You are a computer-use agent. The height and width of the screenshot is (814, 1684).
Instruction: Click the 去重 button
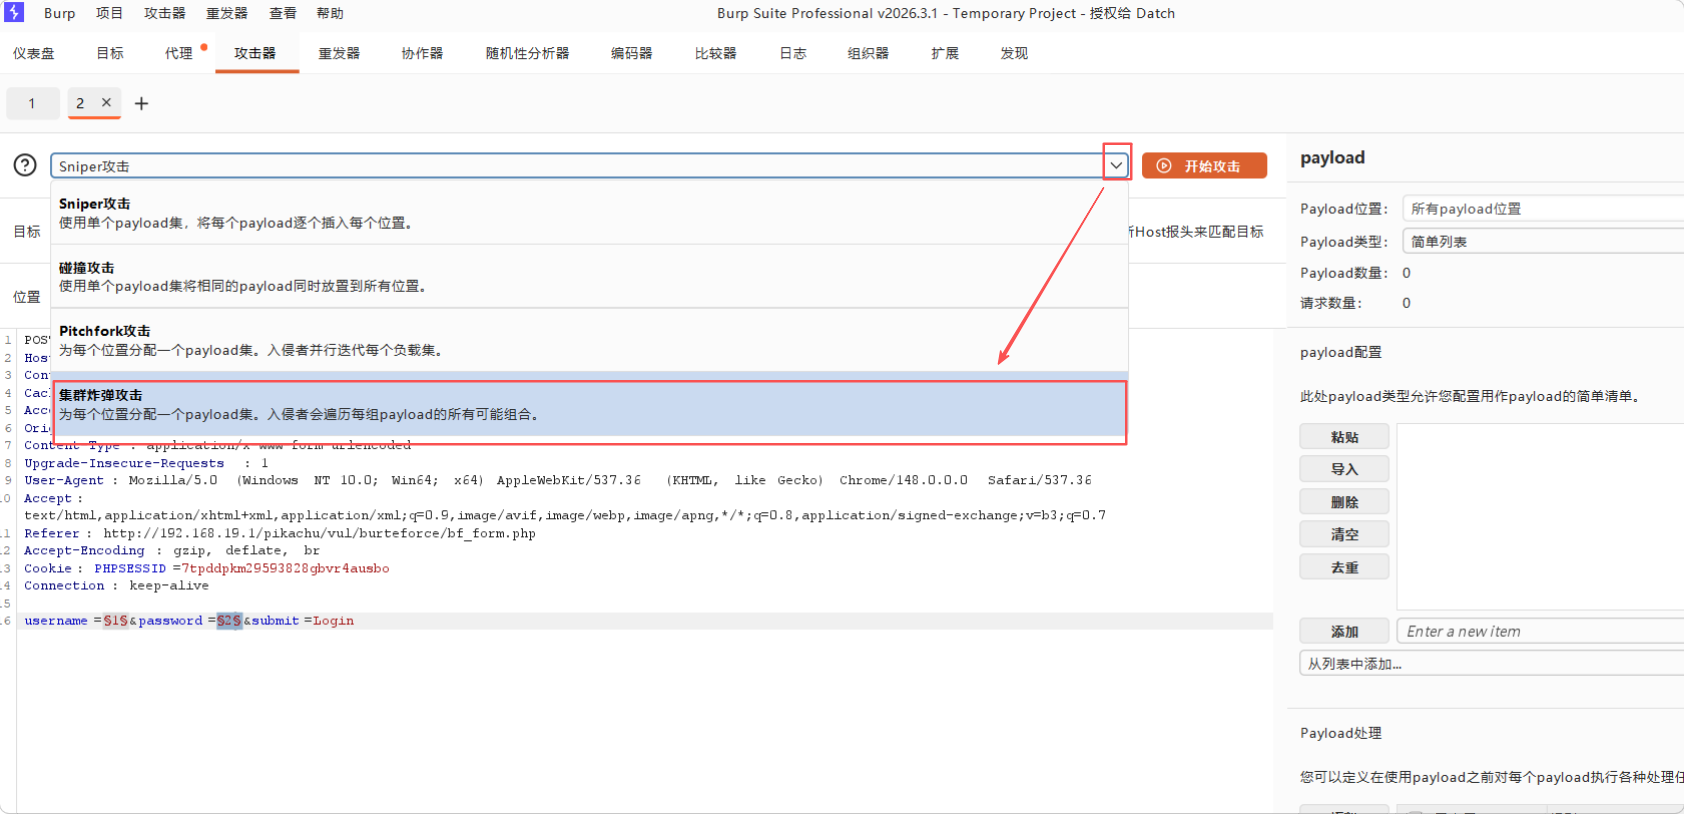[1344, 567]
